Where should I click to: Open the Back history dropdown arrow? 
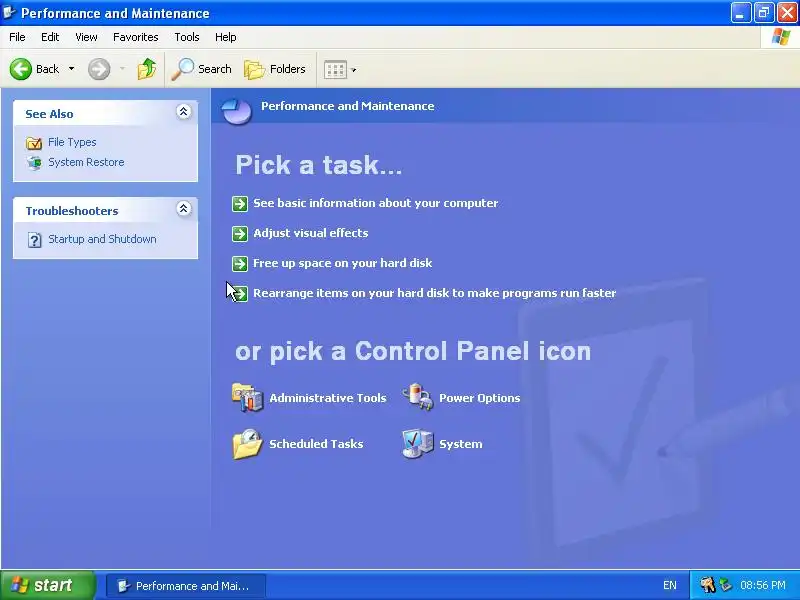click(71, 68)
